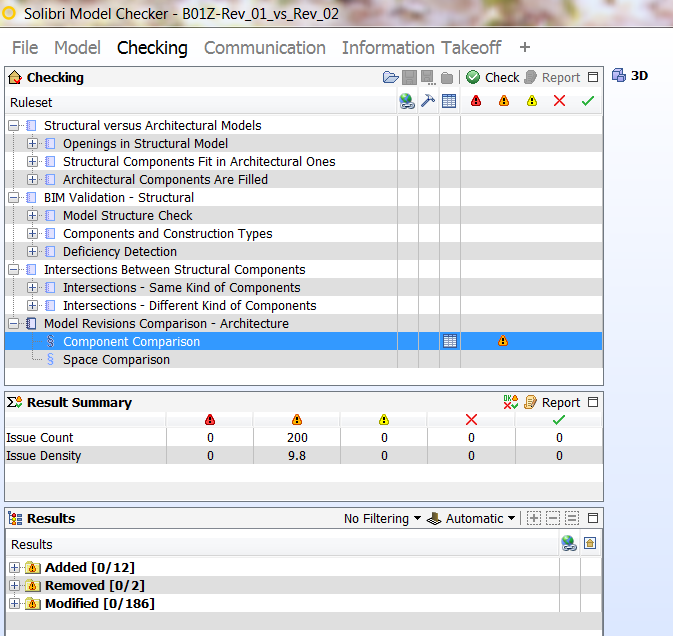
Task: Select the Deficiency Detection tree row label
Action: coord(120,251)
